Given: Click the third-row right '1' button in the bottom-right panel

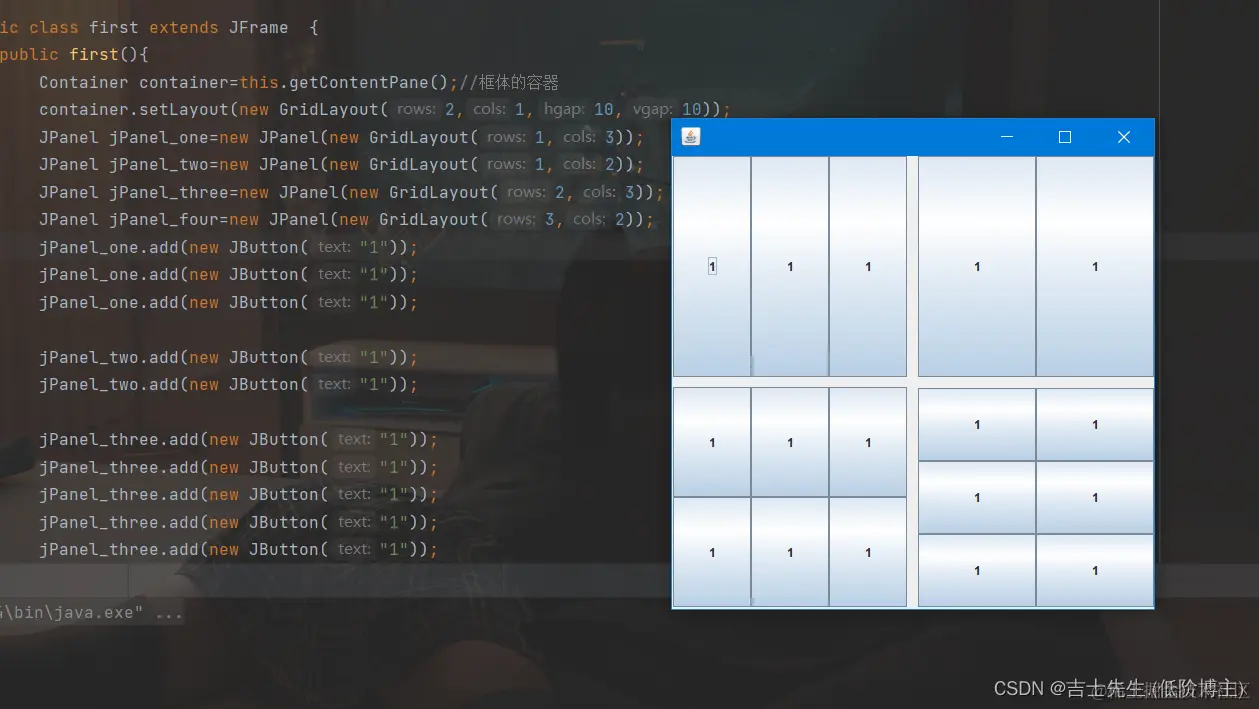Looking at the screenshot, I should (x=1095, y=570).
